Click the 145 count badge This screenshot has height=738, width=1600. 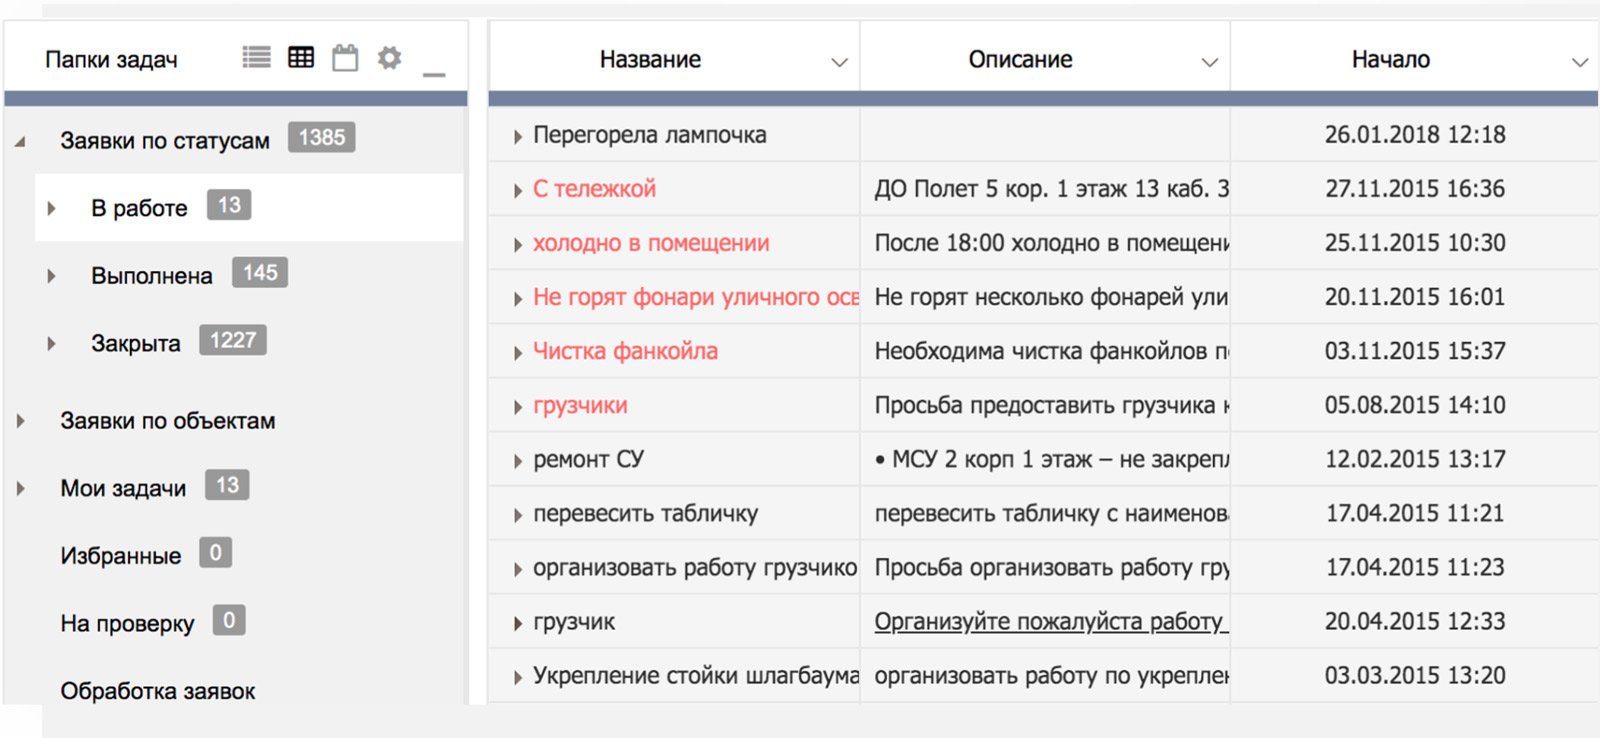click(260, 272)
